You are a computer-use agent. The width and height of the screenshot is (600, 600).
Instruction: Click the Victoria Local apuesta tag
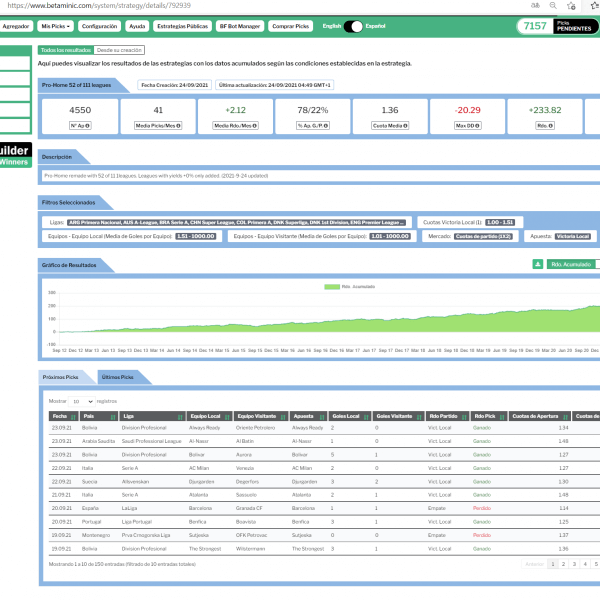[573, 236]
